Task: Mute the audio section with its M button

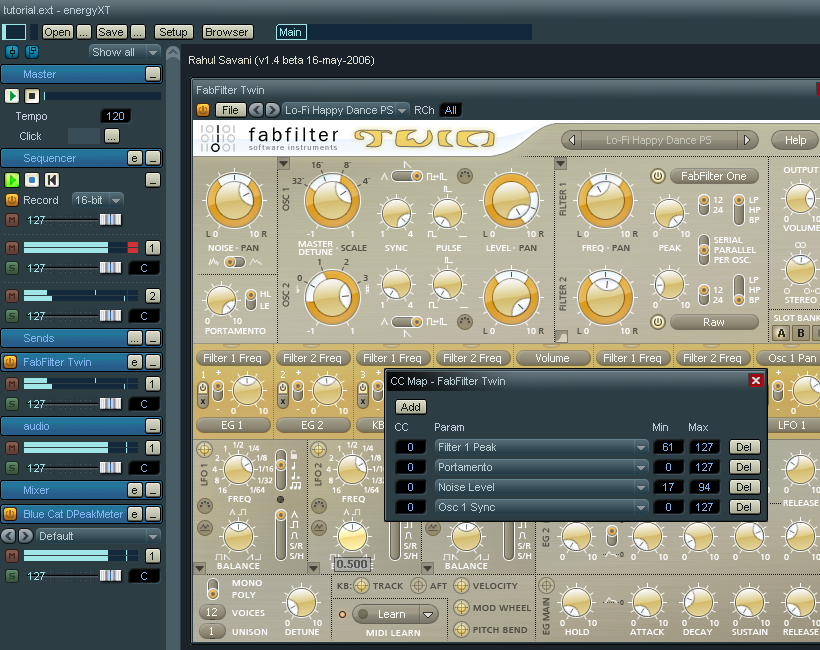Action: pyautogui.click(x=12, y=448)
